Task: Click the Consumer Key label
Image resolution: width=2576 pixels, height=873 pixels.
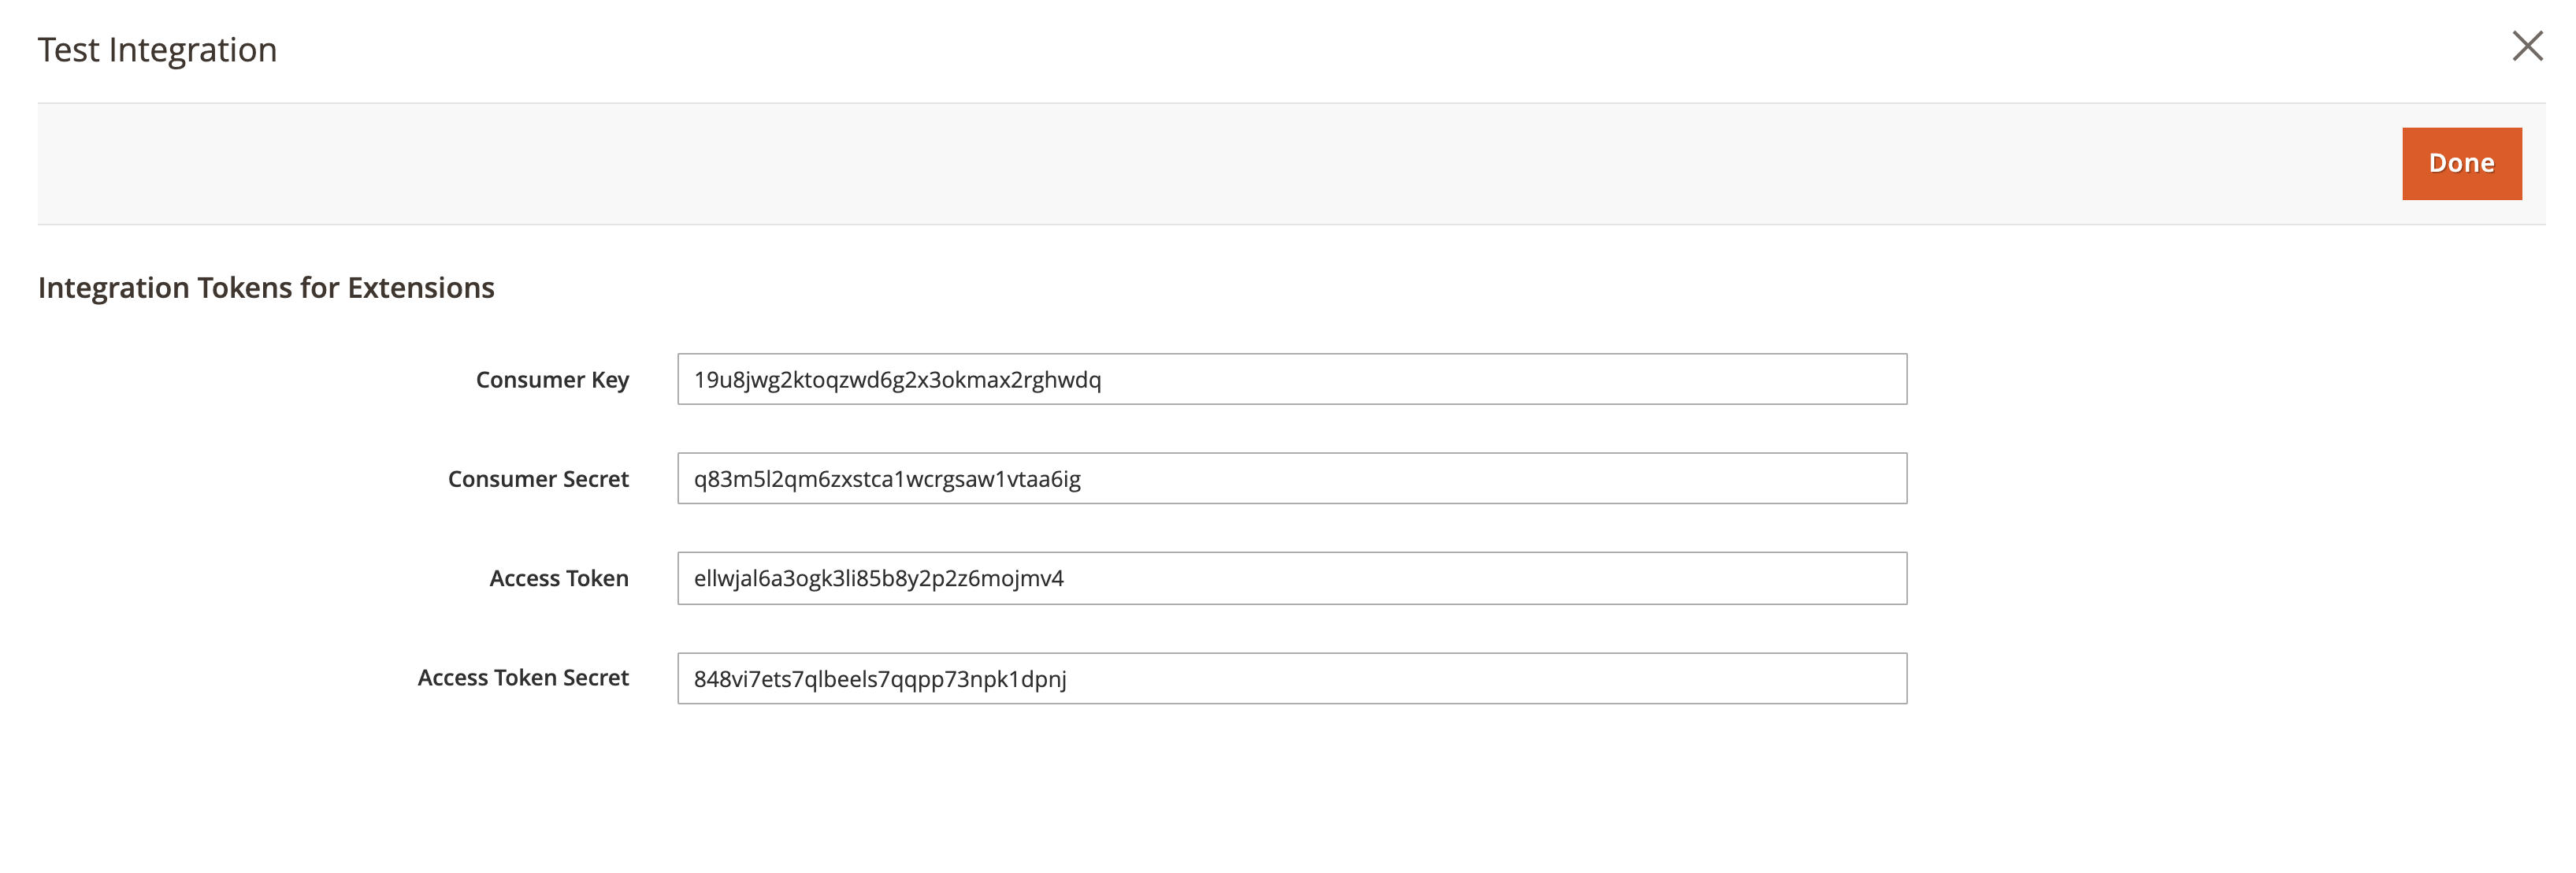Action: coord(552,380)
